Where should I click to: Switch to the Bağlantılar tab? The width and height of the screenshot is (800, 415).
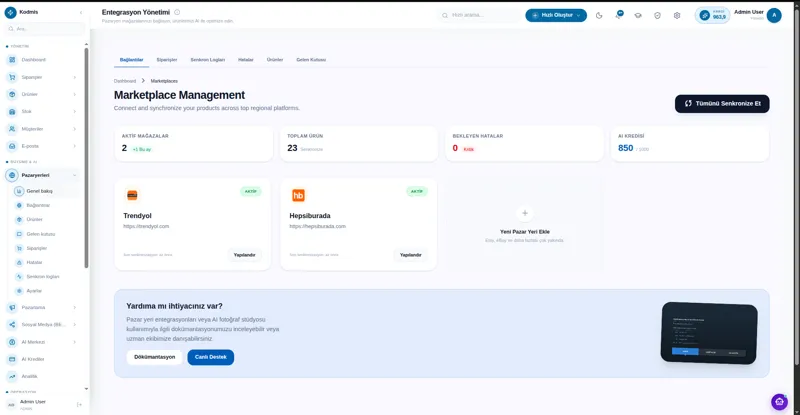132,60
